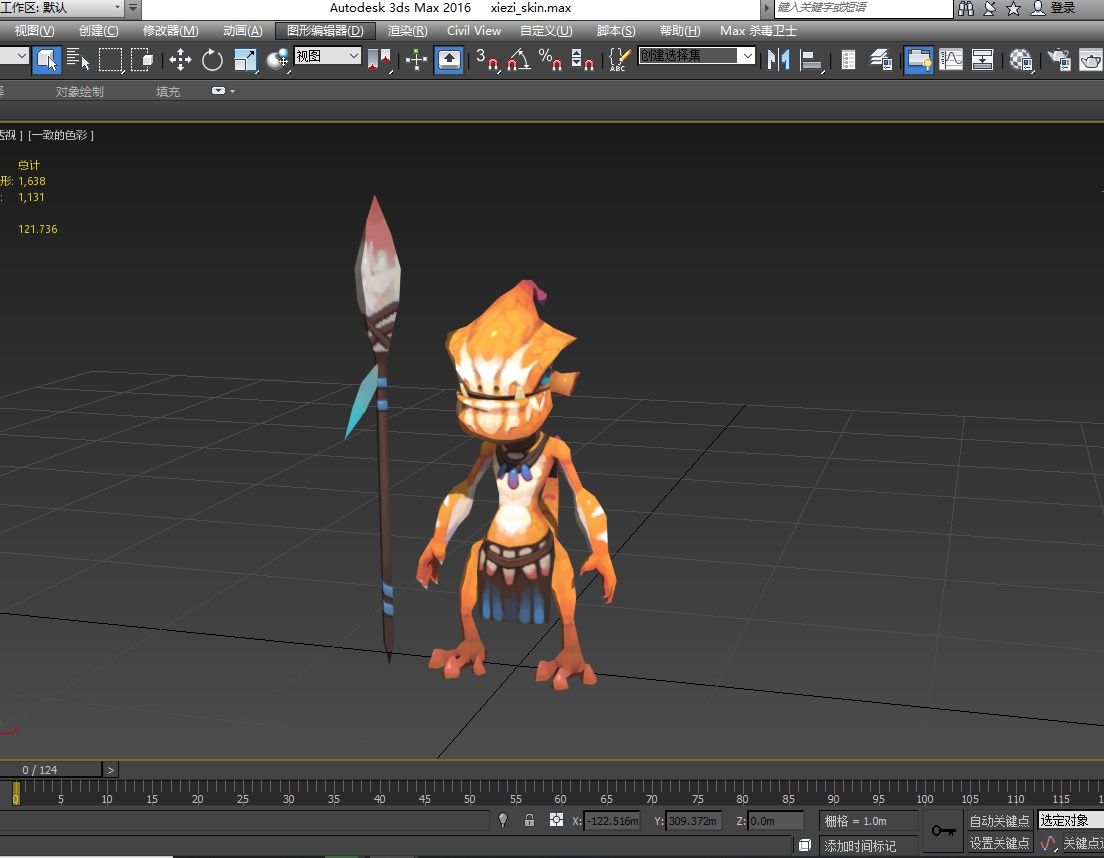Click the 设置关键点 button

tap(999, 843)
